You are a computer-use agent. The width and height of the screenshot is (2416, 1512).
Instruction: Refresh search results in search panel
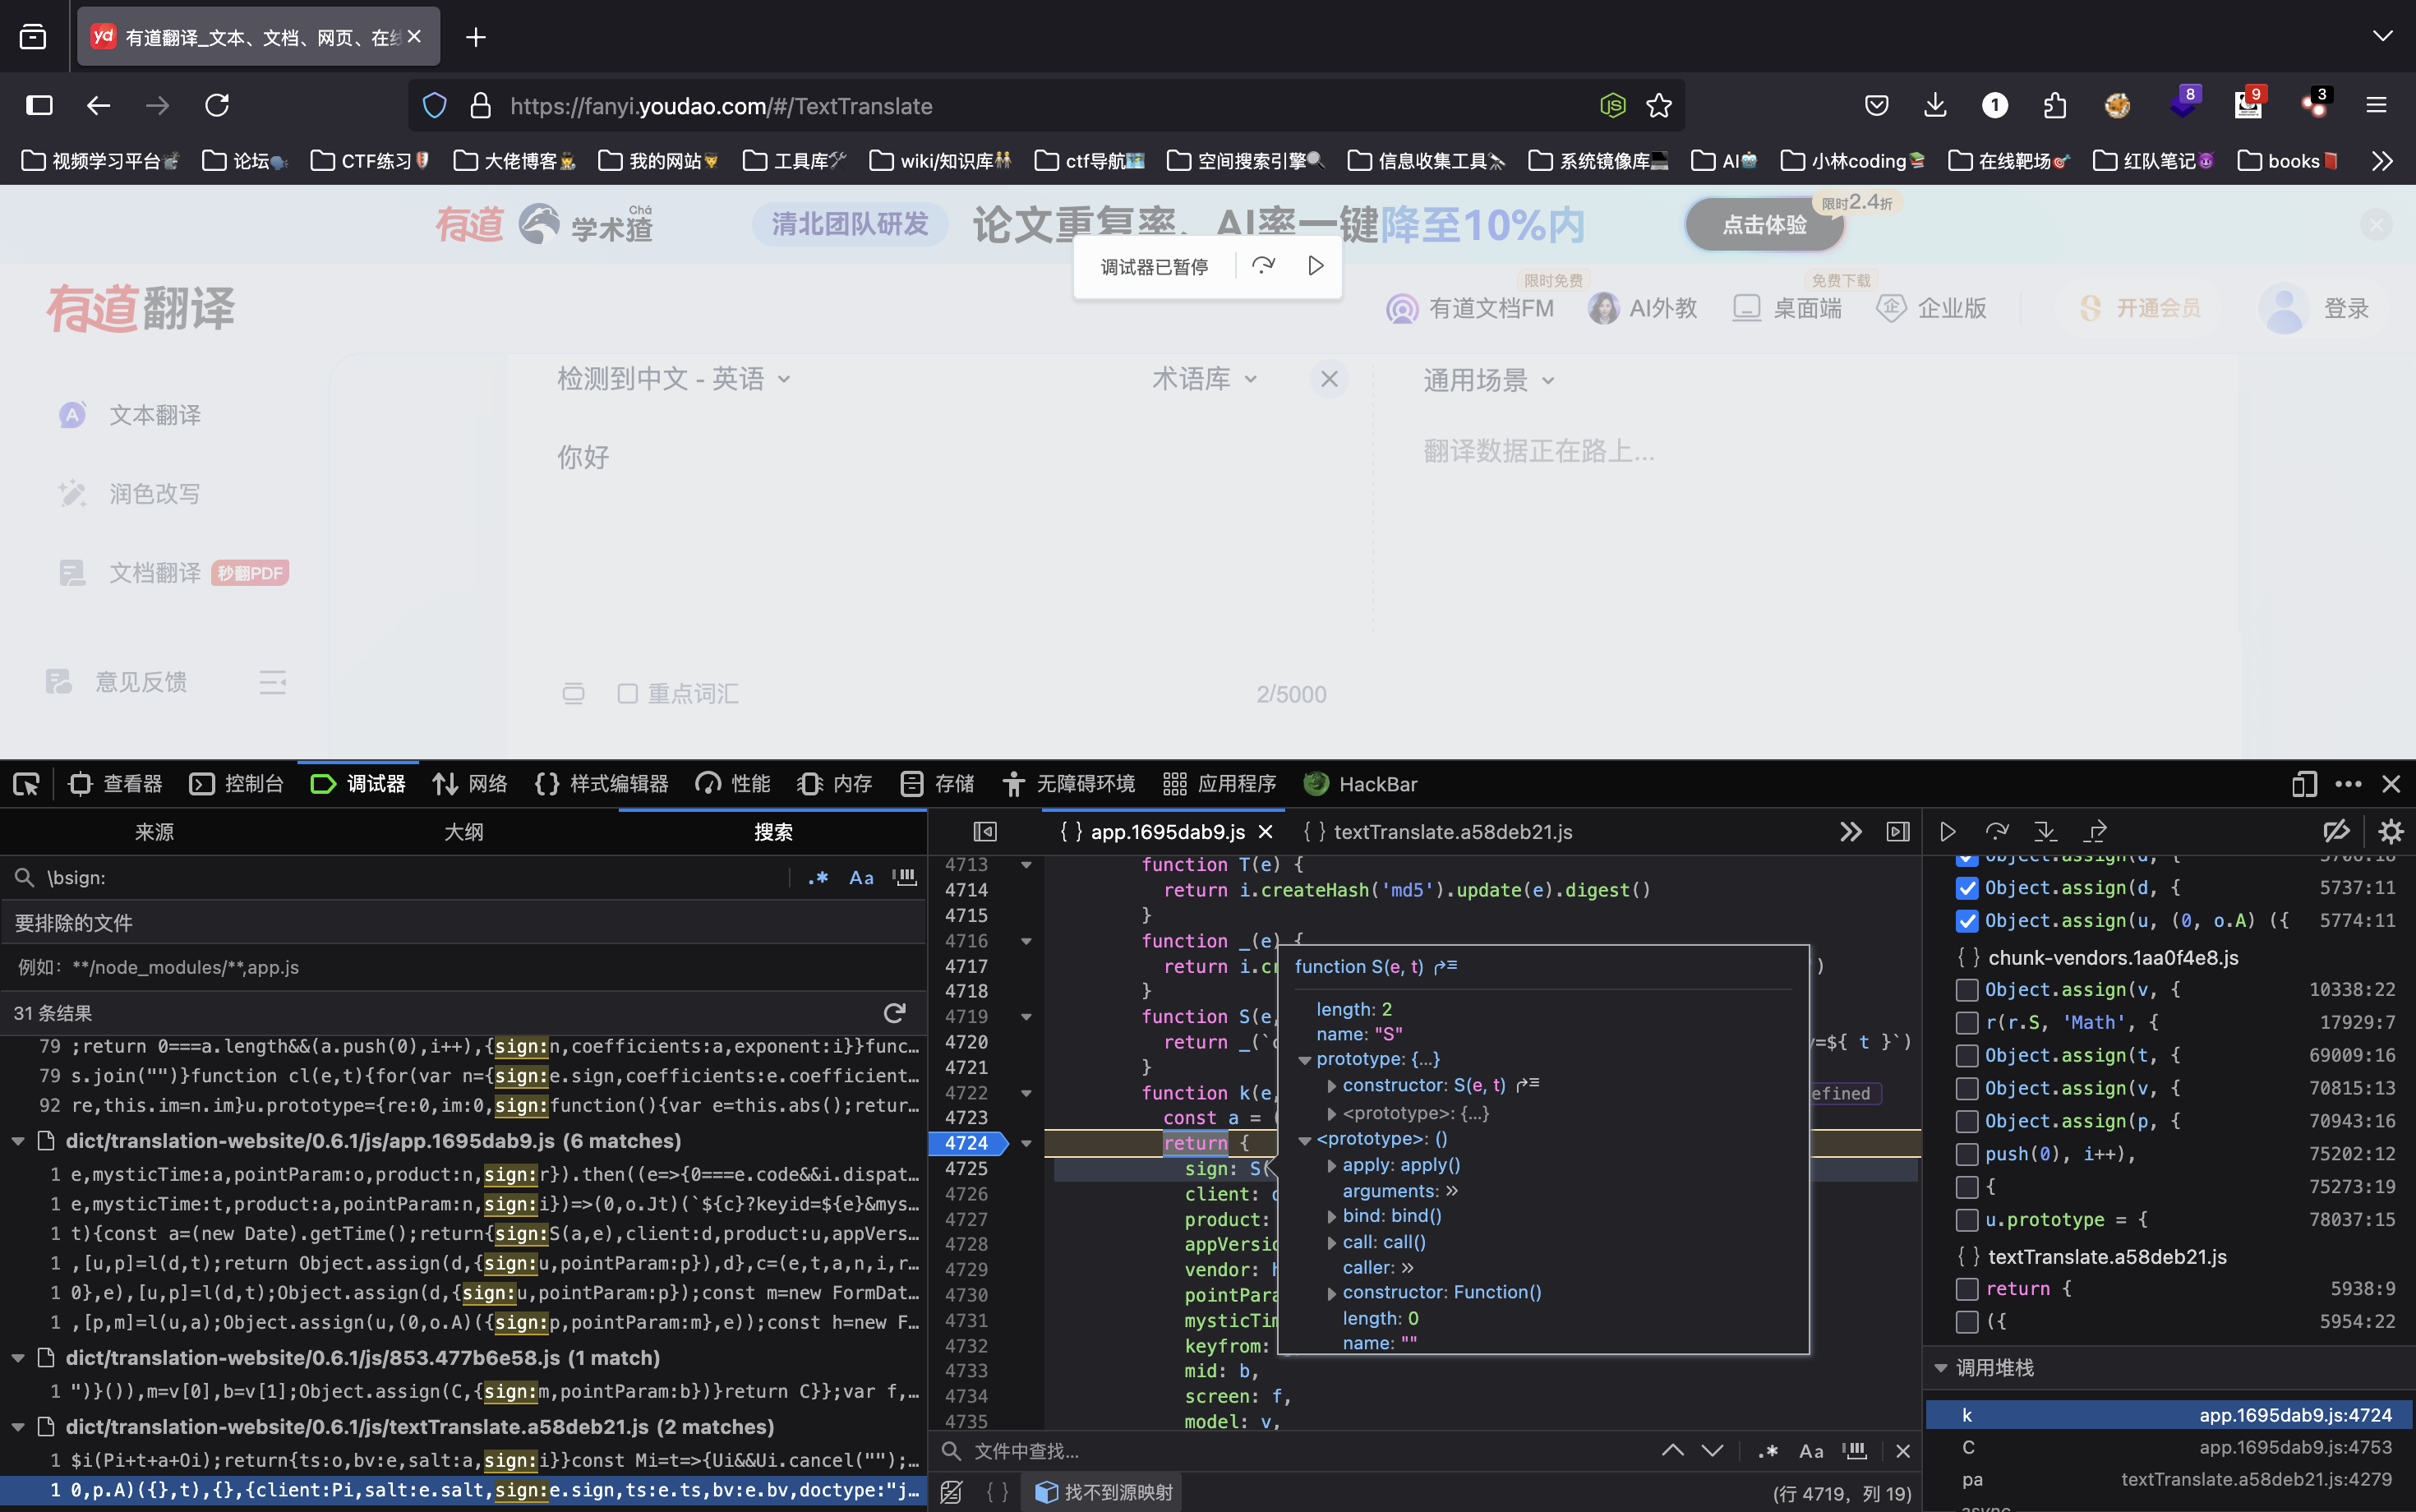894,1013
